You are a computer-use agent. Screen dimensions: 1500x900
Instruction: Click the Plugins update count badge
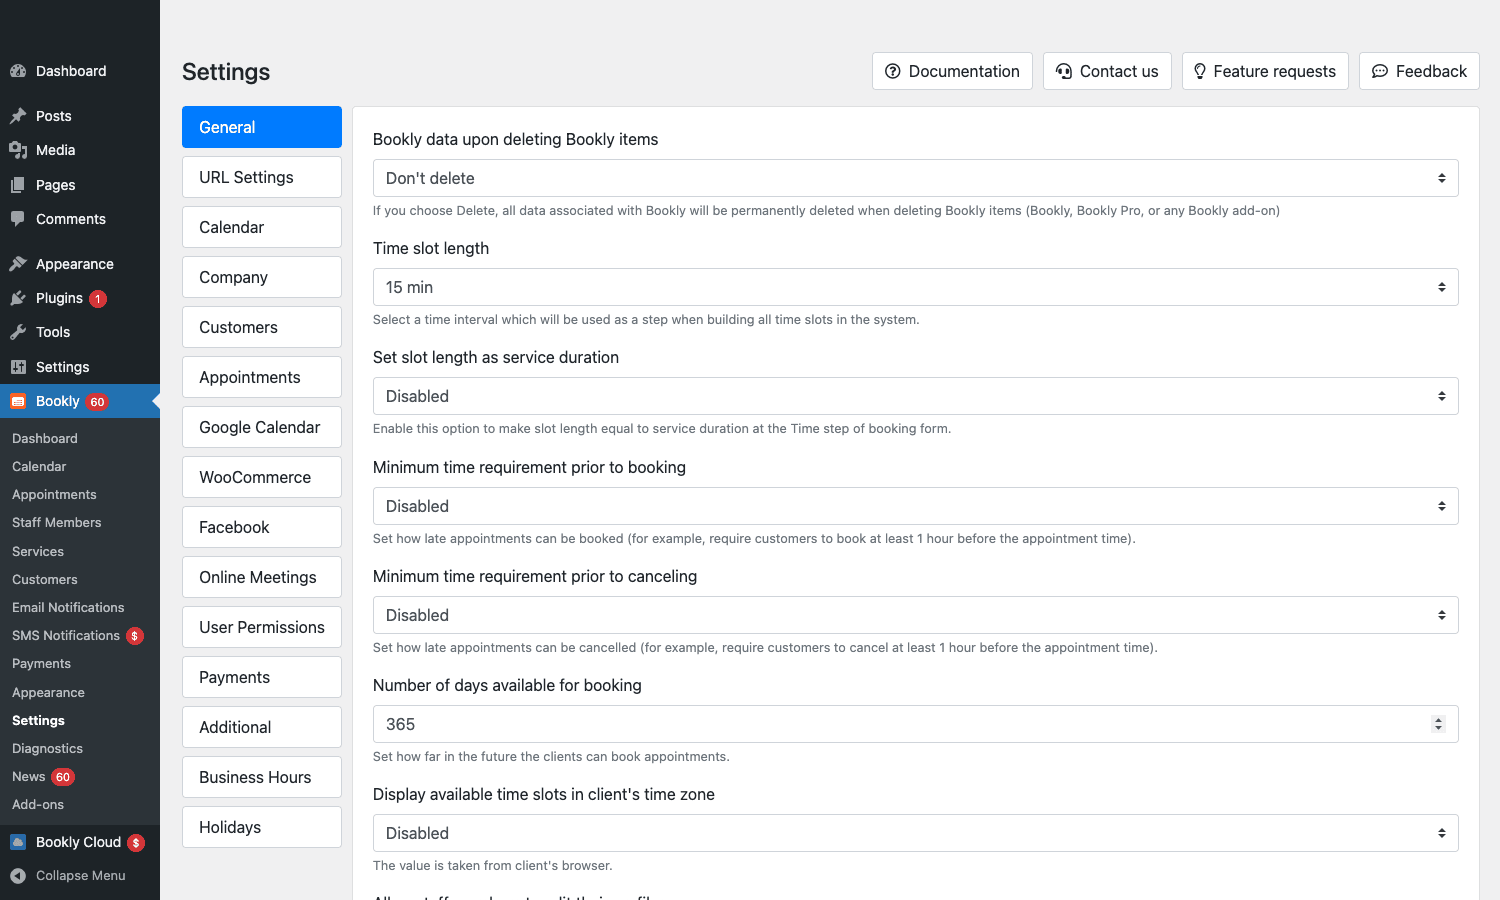click(98, 299)
